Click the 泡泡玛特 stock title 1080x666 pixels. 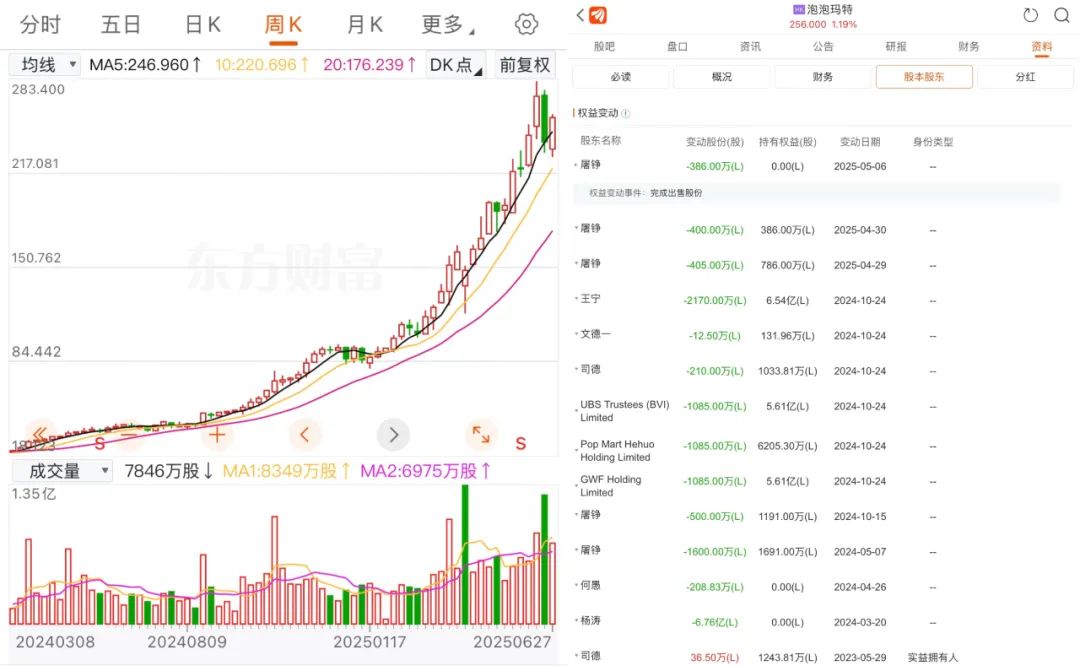click(829, 10)
